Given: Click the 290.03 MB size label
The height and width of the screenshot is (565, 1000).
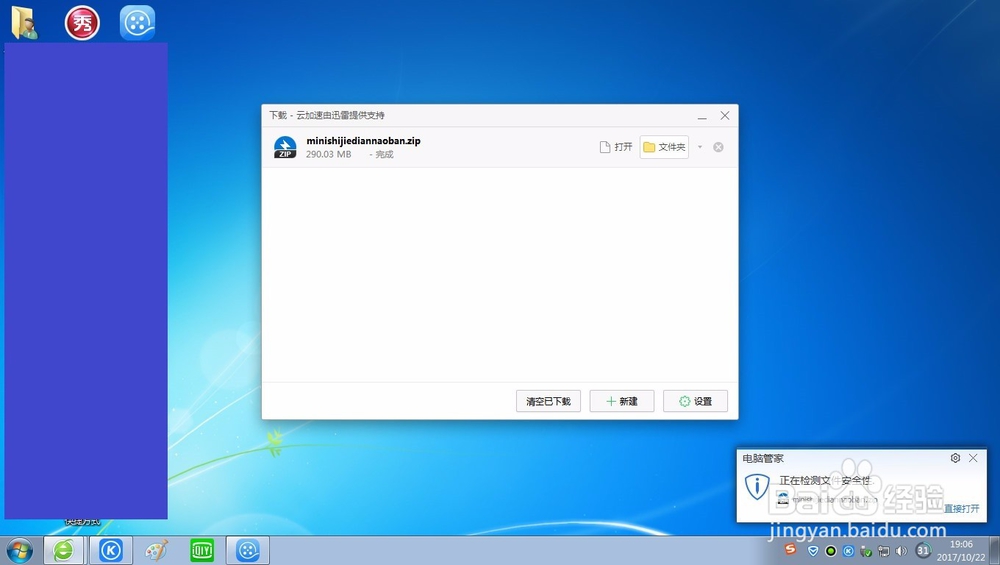Looking at the screenshot, I should [x=328, y=154].
